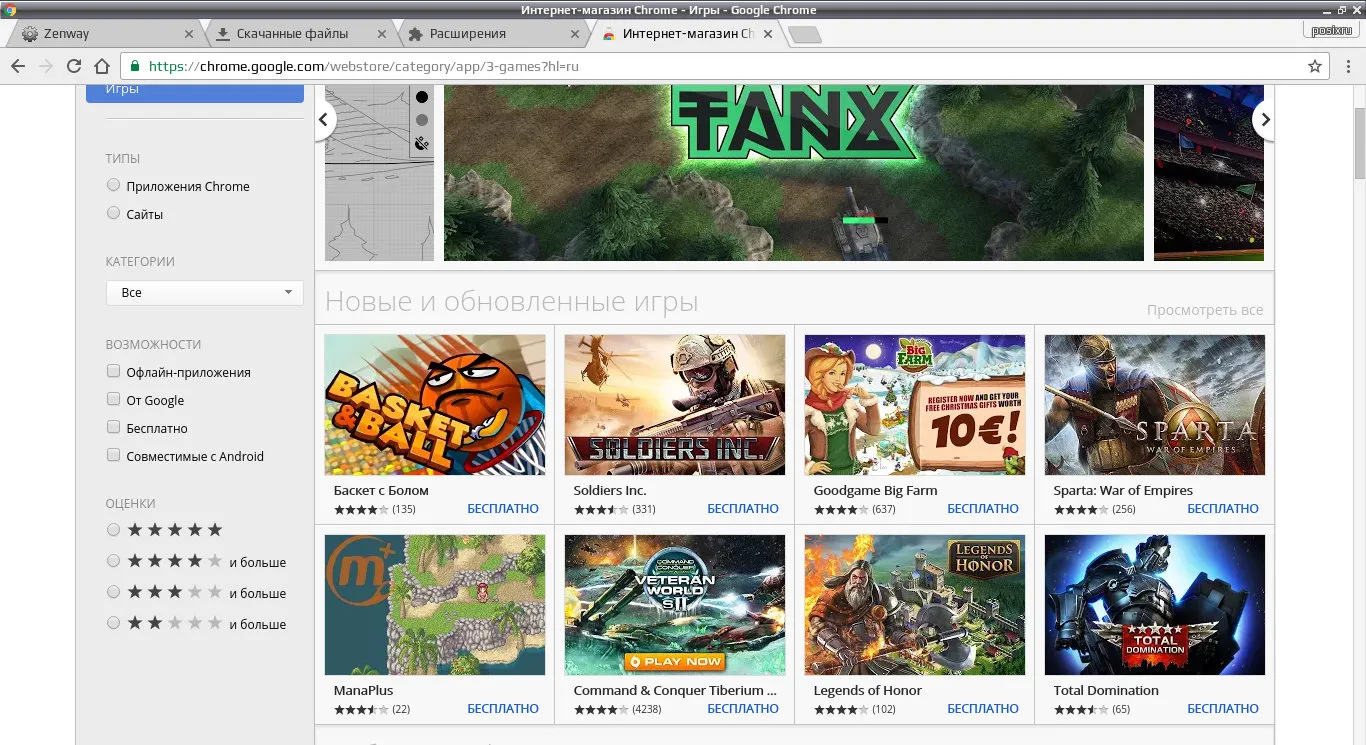The height and width of the screenshot is (745, 1366).
Task: Click the forward navigation arrow
Action: 45,66
